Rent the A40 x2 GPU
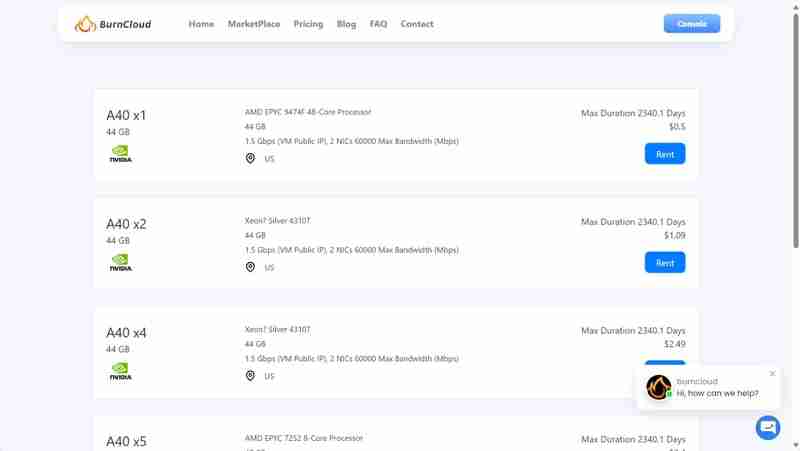The height and width of the screenshot is (451, 800). tap(665, 263)
